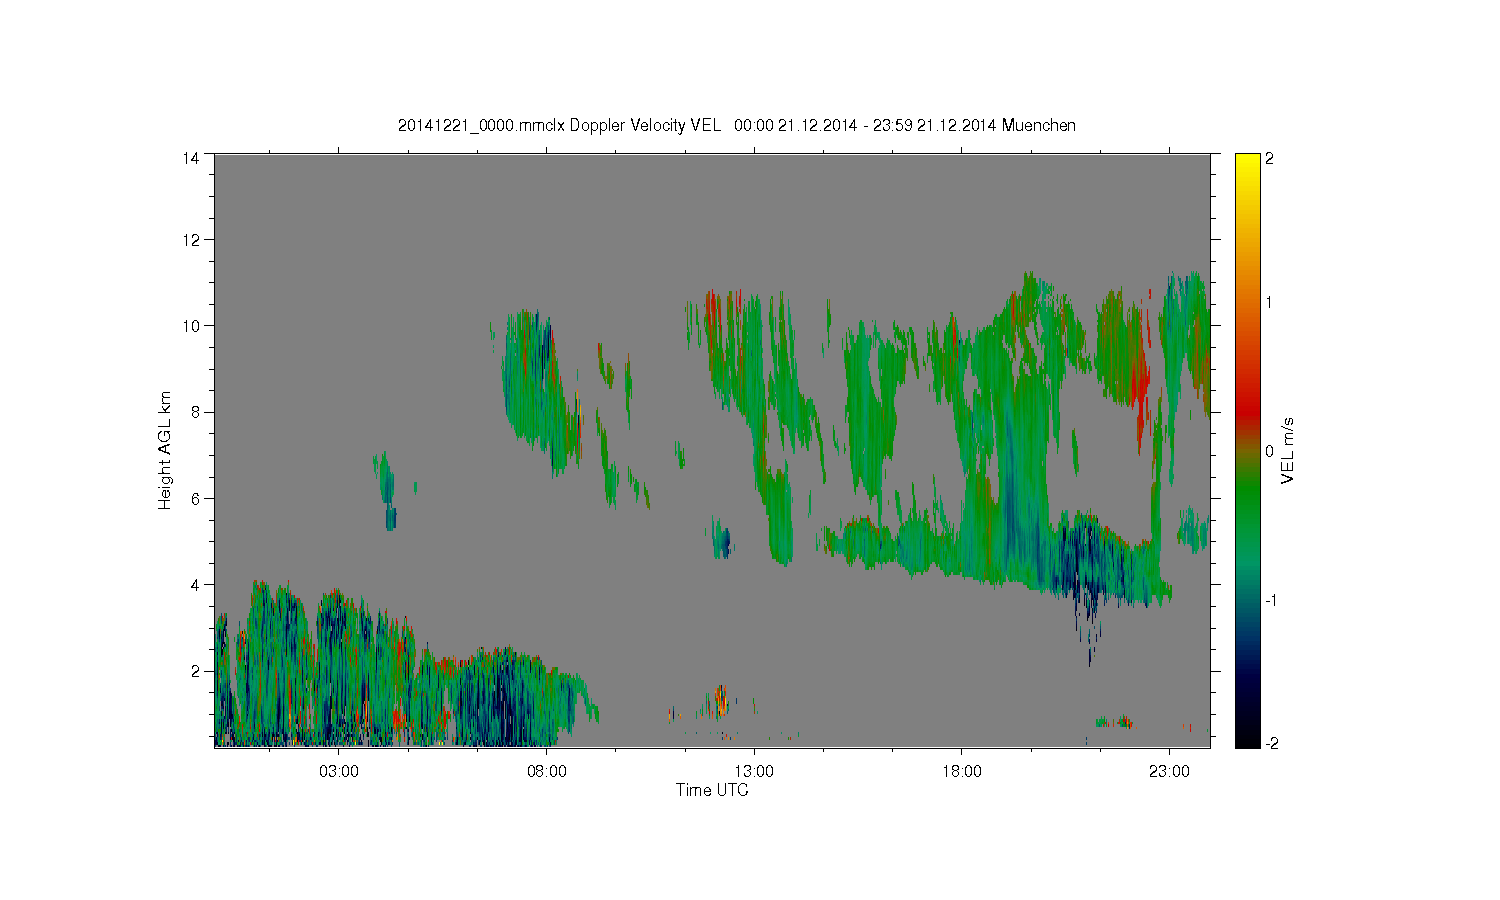The width and height of the screenshot is (1500, 900).
Task: Click the colorbar value 2 at the top
Action: click(1269, 158)
